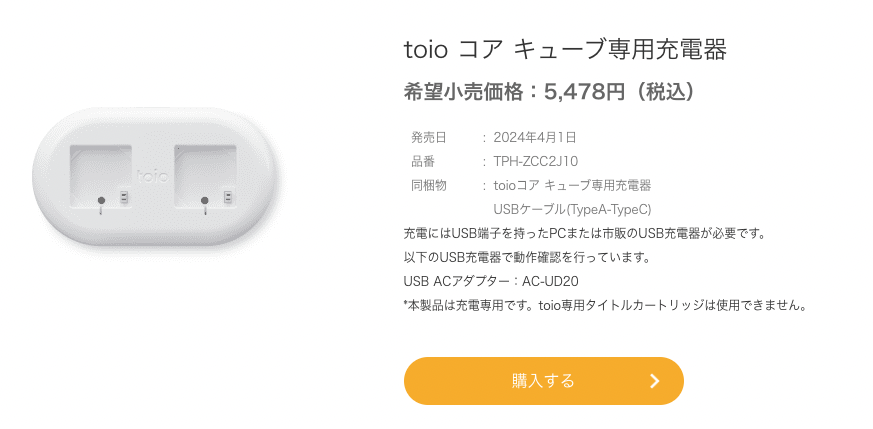Click the 発売日 label
This screenshot has height=429, width=873.
429,137
